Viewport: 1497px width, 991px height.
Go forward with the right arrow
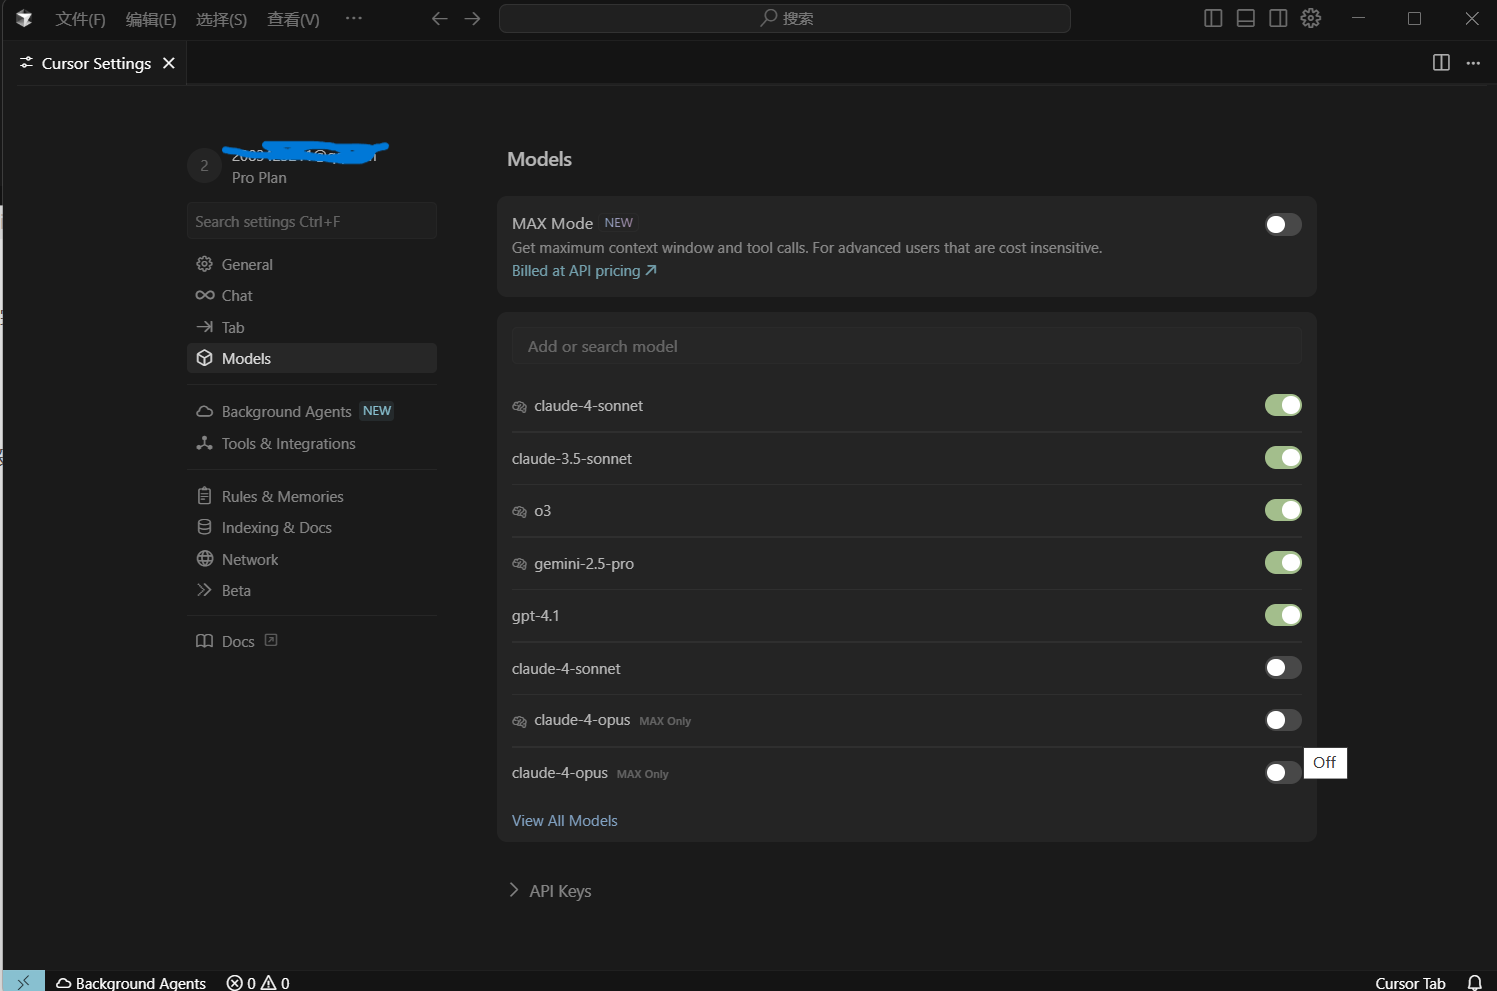[x=472, y=18]
